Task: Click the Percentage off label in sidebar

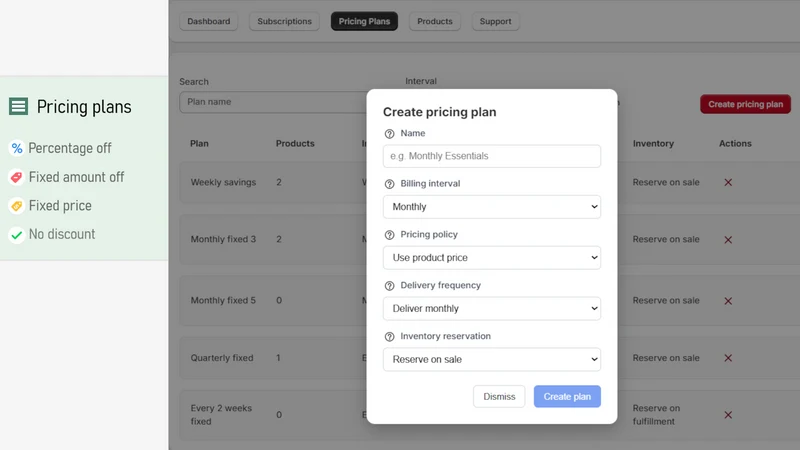Action: [70, 148]
